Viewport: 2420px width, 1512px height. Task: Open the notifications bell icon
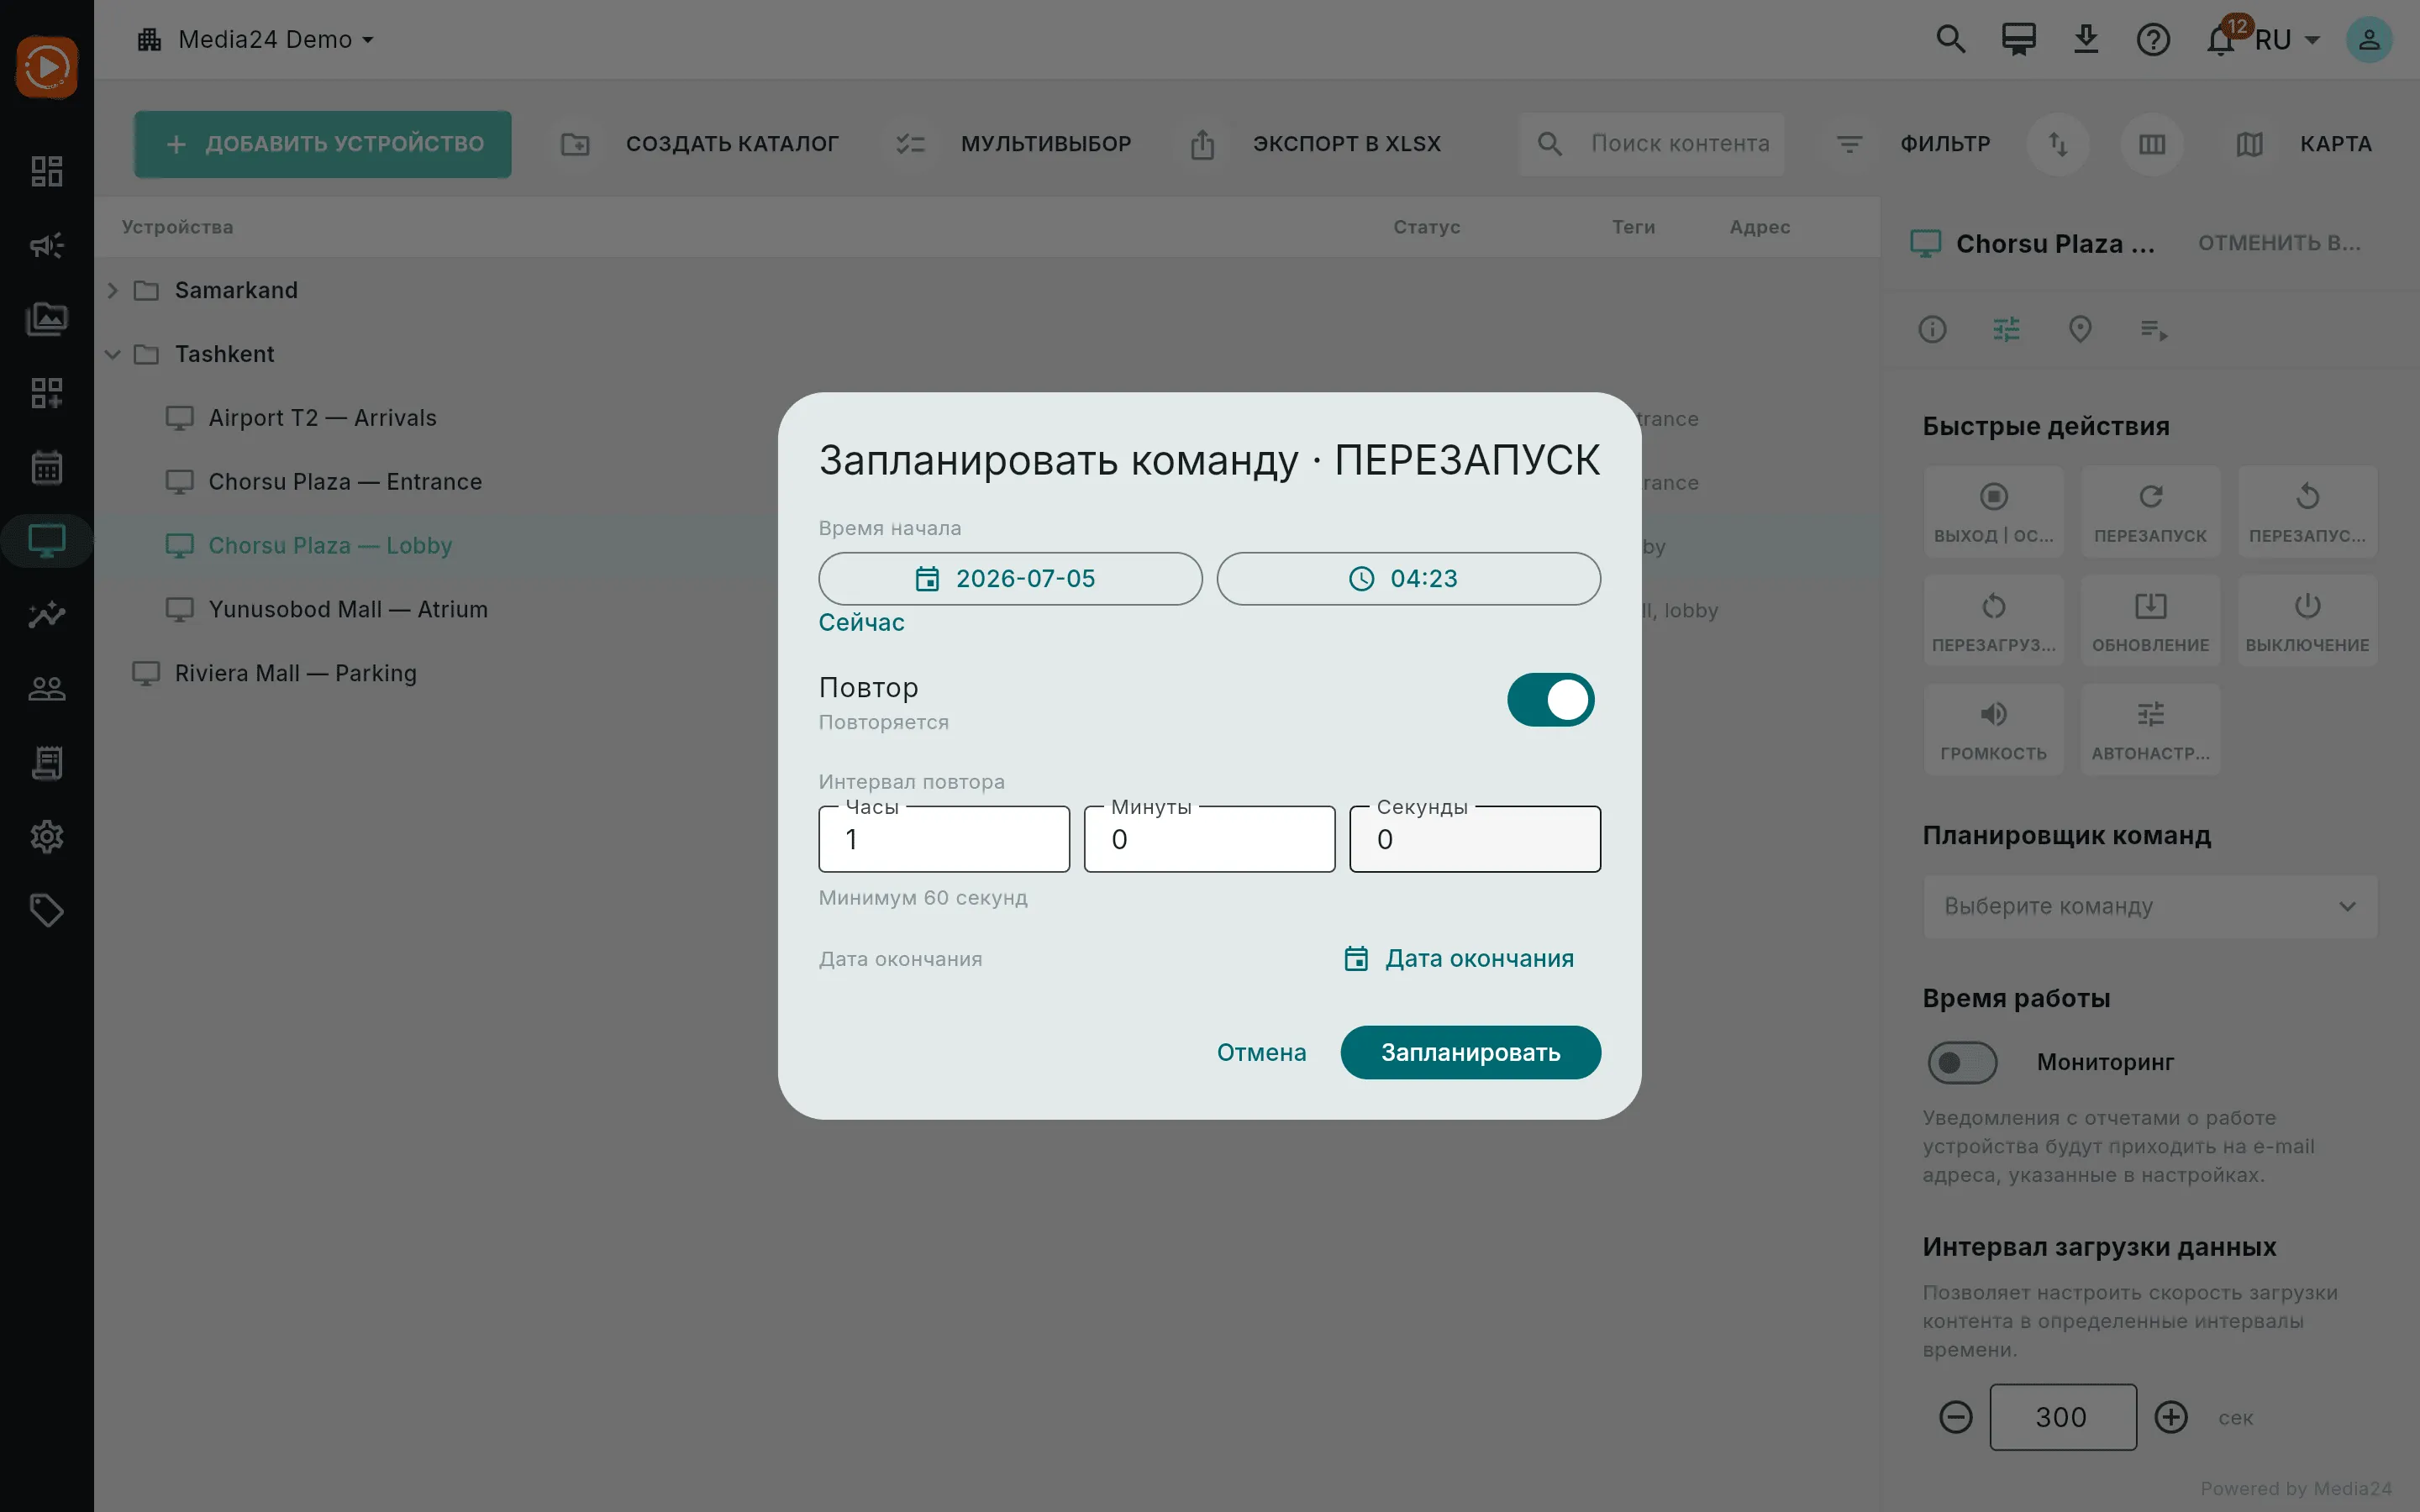pyautogui.click(x=2221, y=40)
